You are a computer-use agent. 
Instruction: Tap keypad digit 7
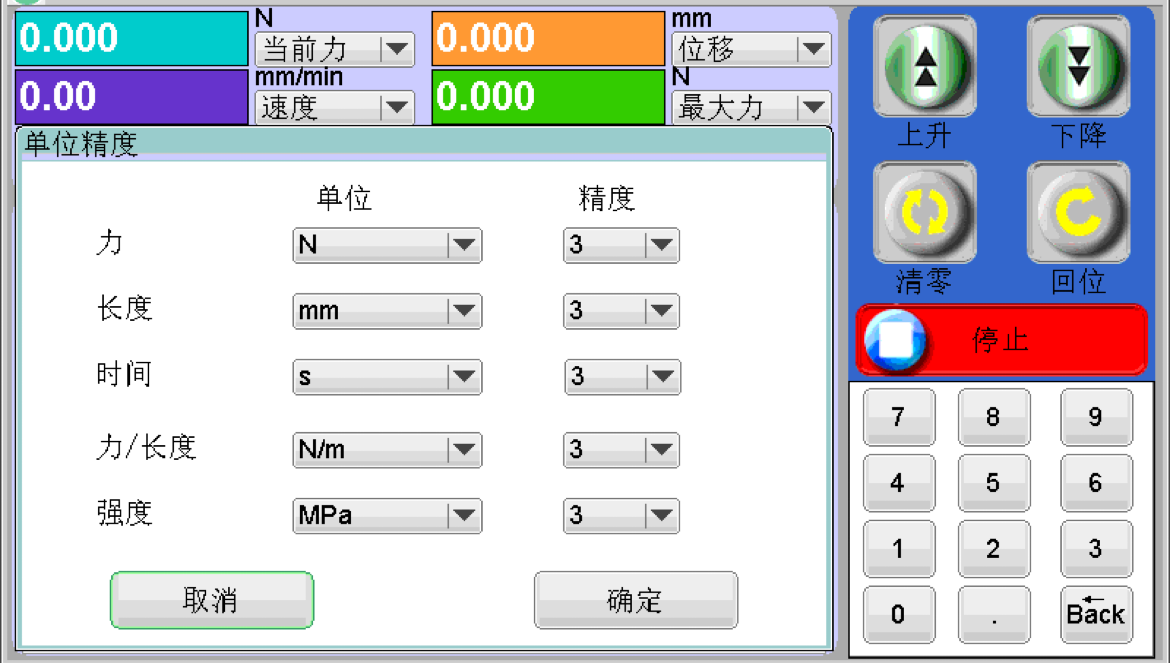point(898,417)
